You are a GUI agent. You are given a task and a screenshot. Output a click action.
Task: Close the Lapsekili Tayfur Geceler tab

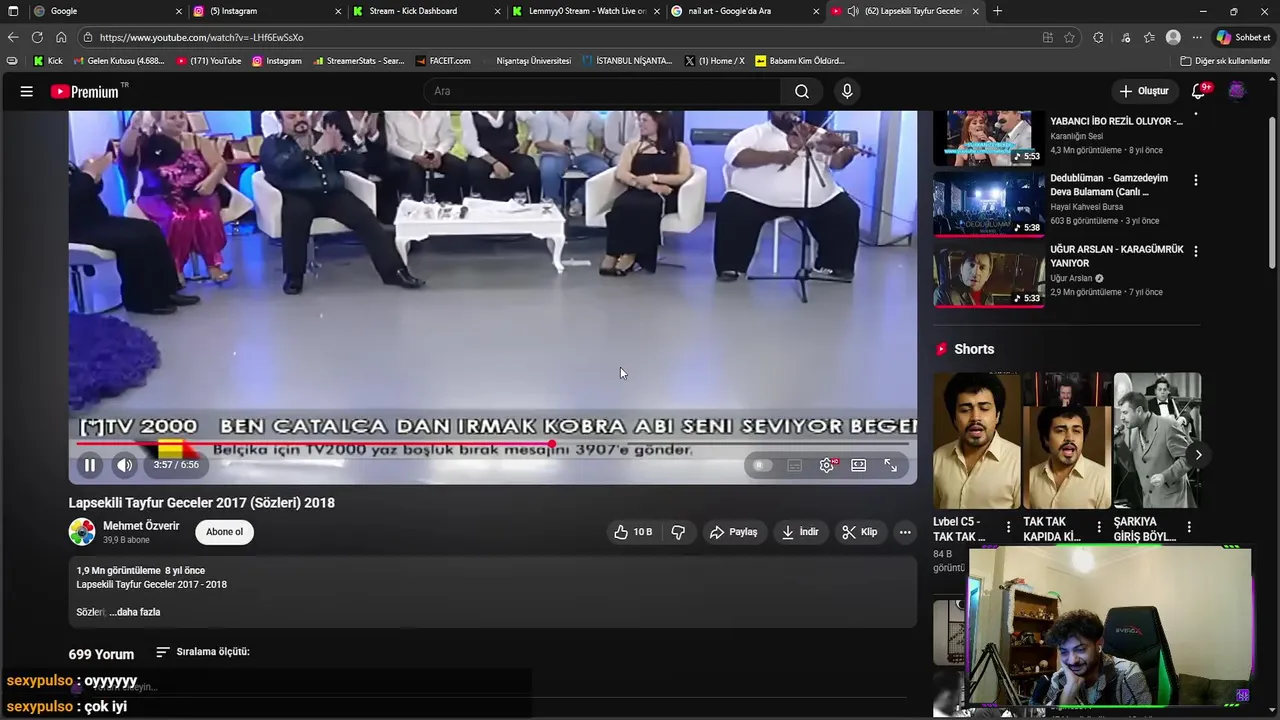pos(975,11)
